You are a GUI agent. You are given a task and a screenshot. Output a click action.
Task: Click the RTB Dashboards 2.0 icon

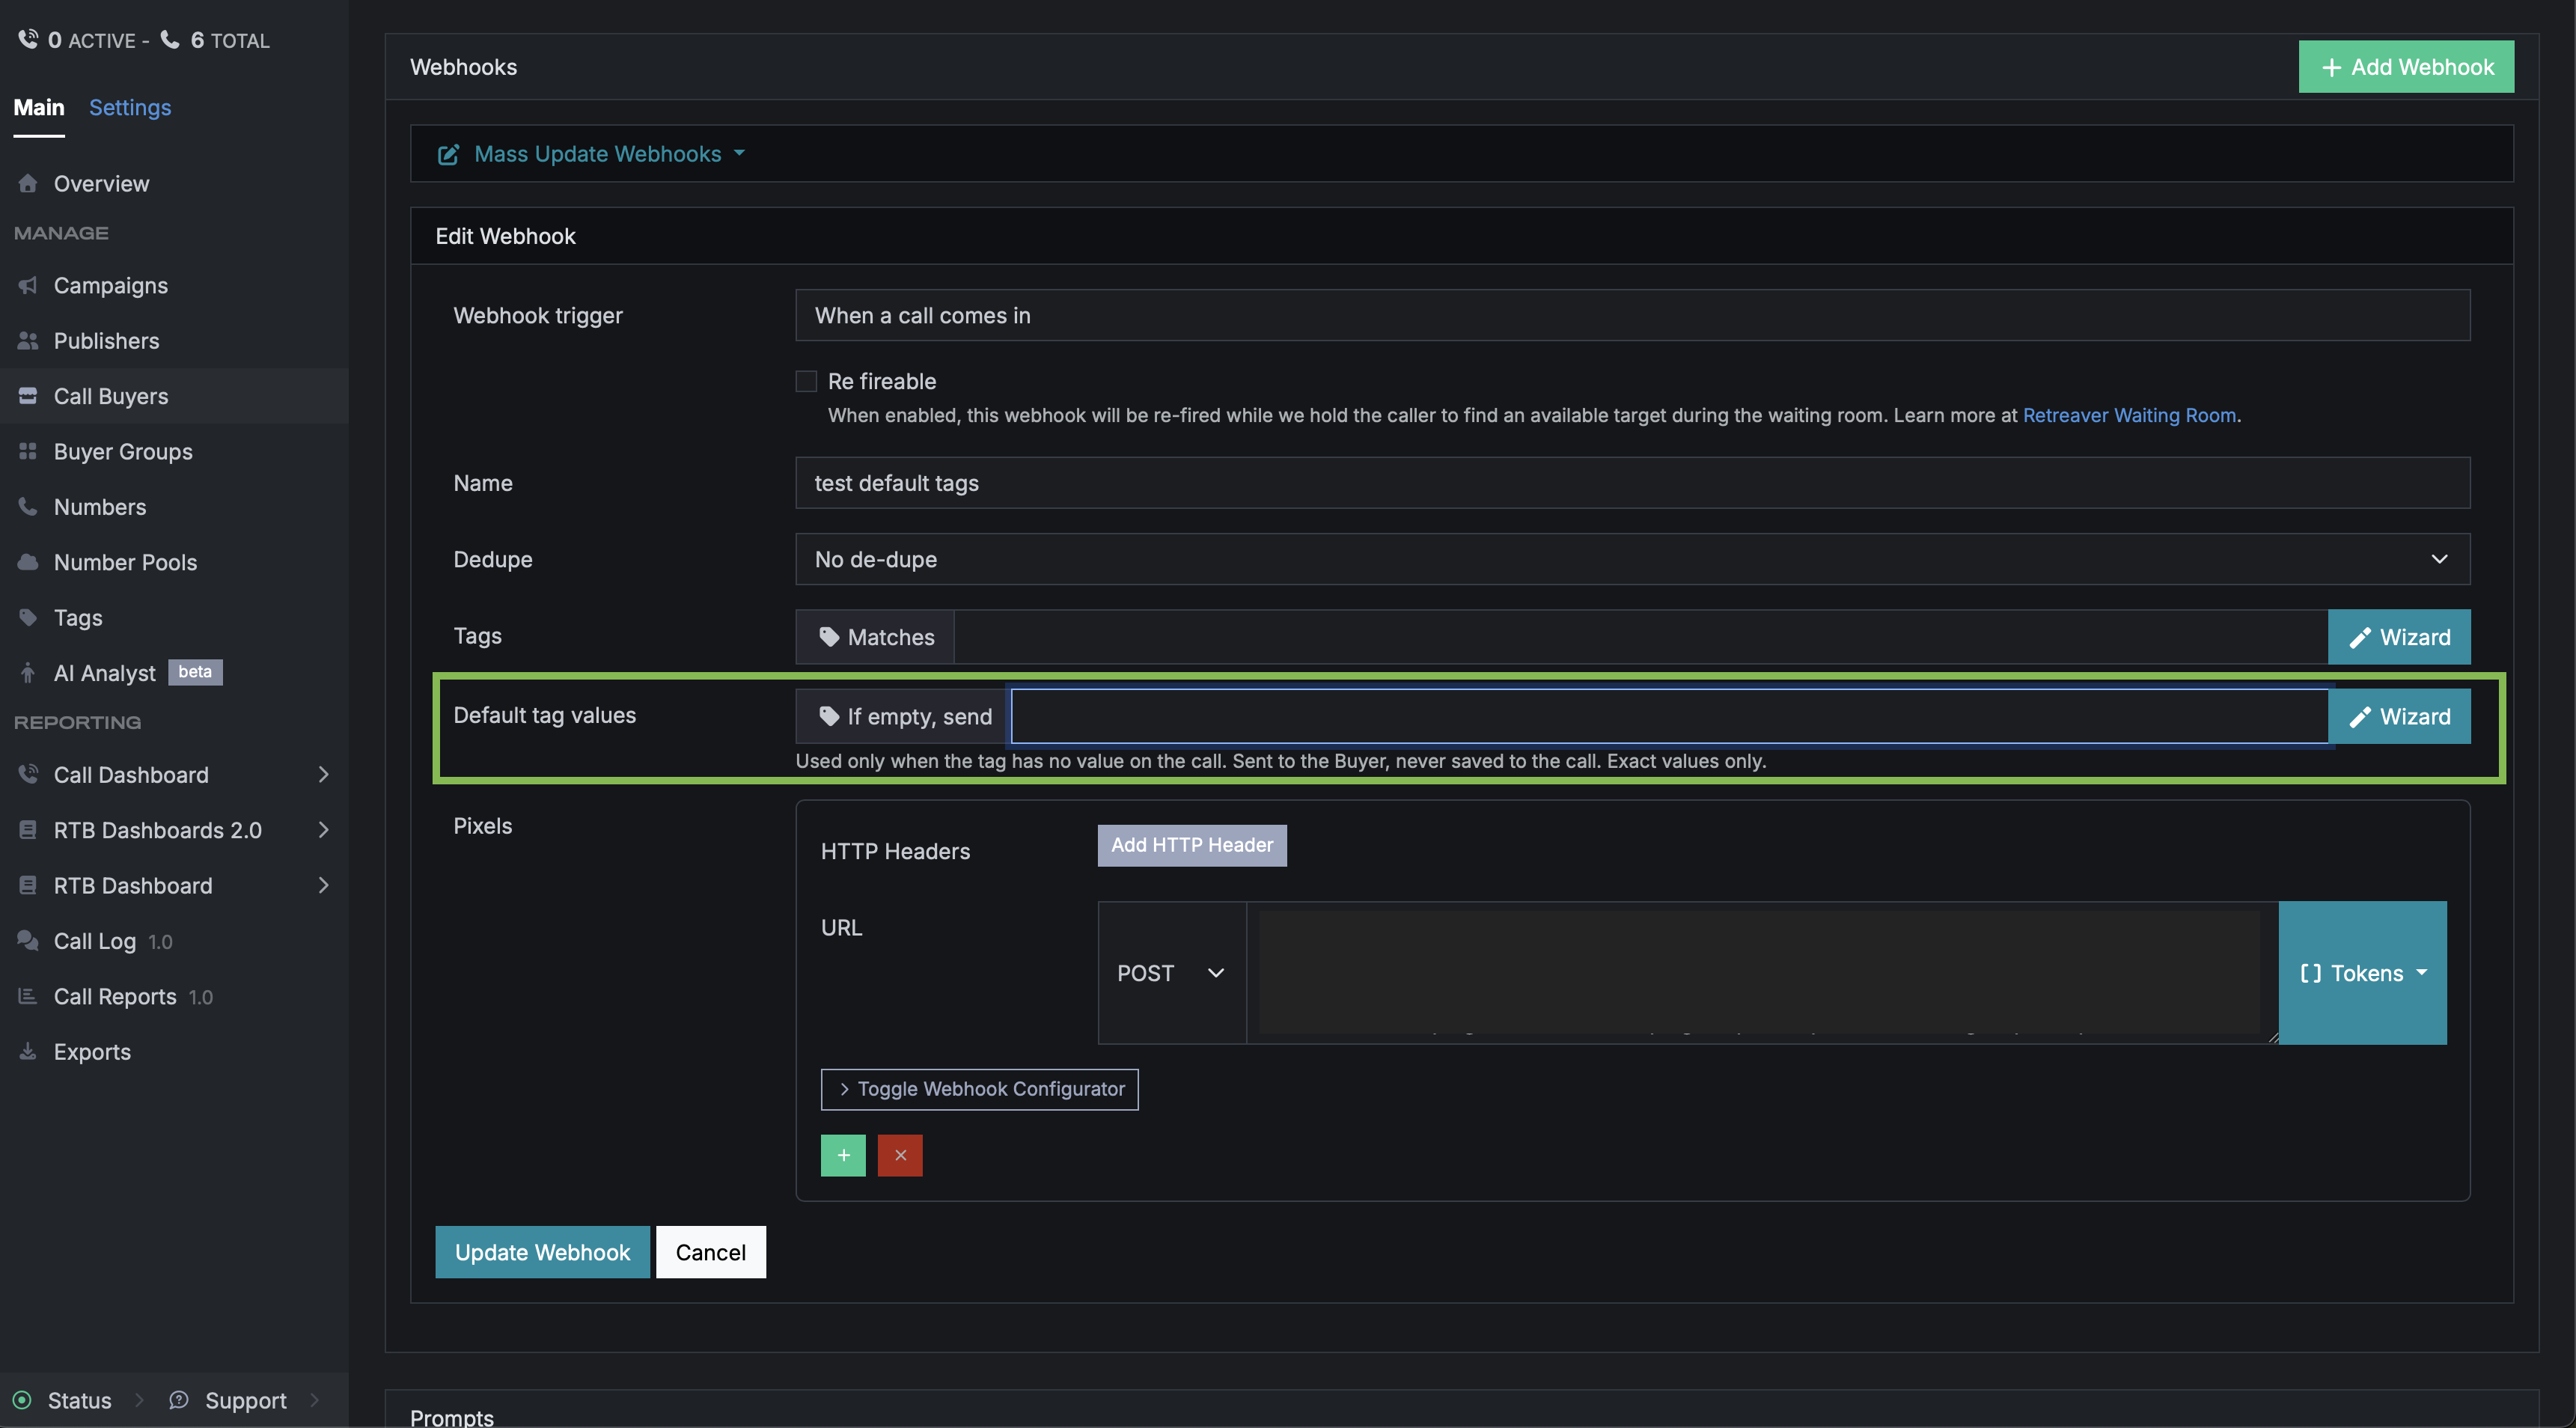(x=28, y=829)
